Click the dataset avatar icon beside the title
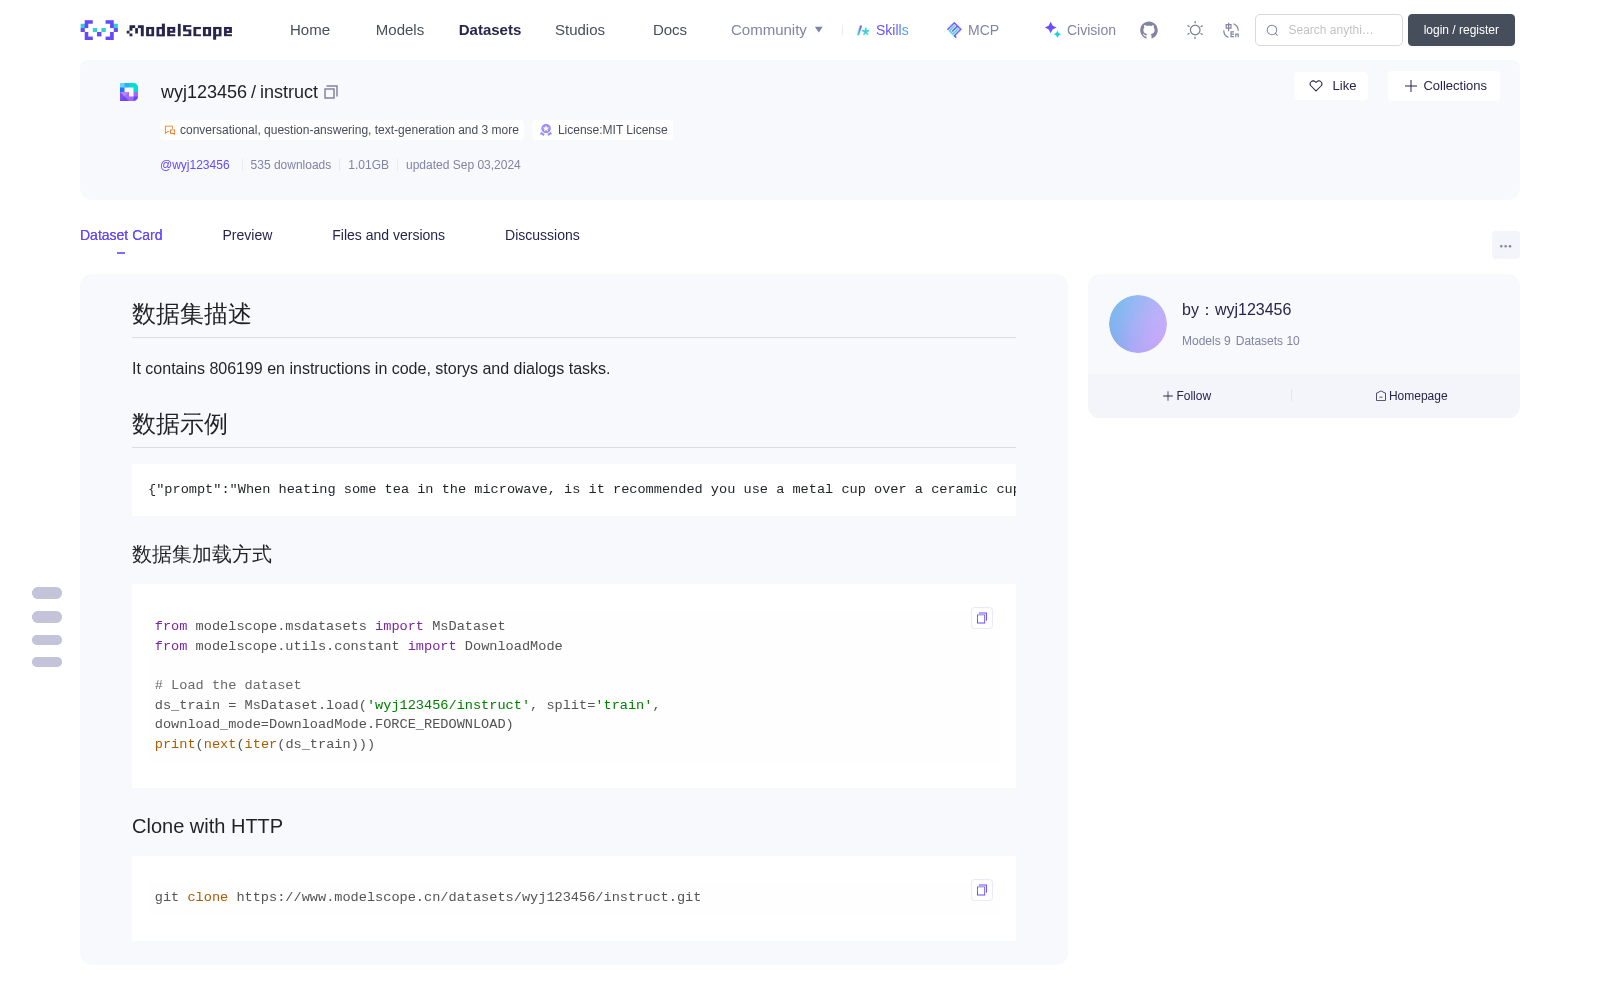 (x=129, y=92)
